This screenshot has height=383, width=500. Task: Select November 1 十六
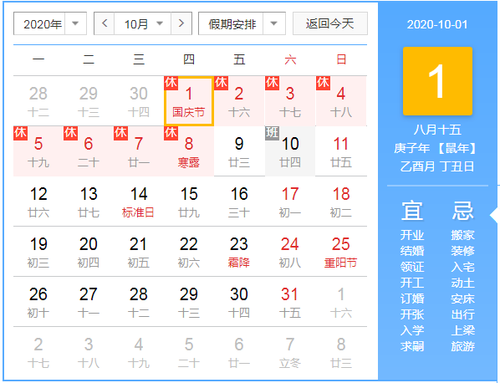341,302
